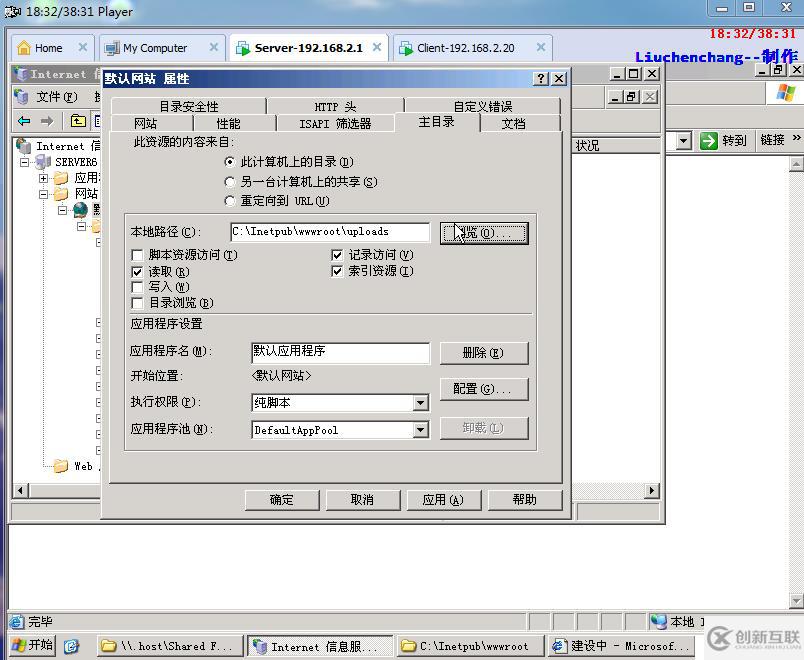Viewport: 804px width, 660px height.
Task: Toggle the 读取 checkbox
Action: click(137, 271)
